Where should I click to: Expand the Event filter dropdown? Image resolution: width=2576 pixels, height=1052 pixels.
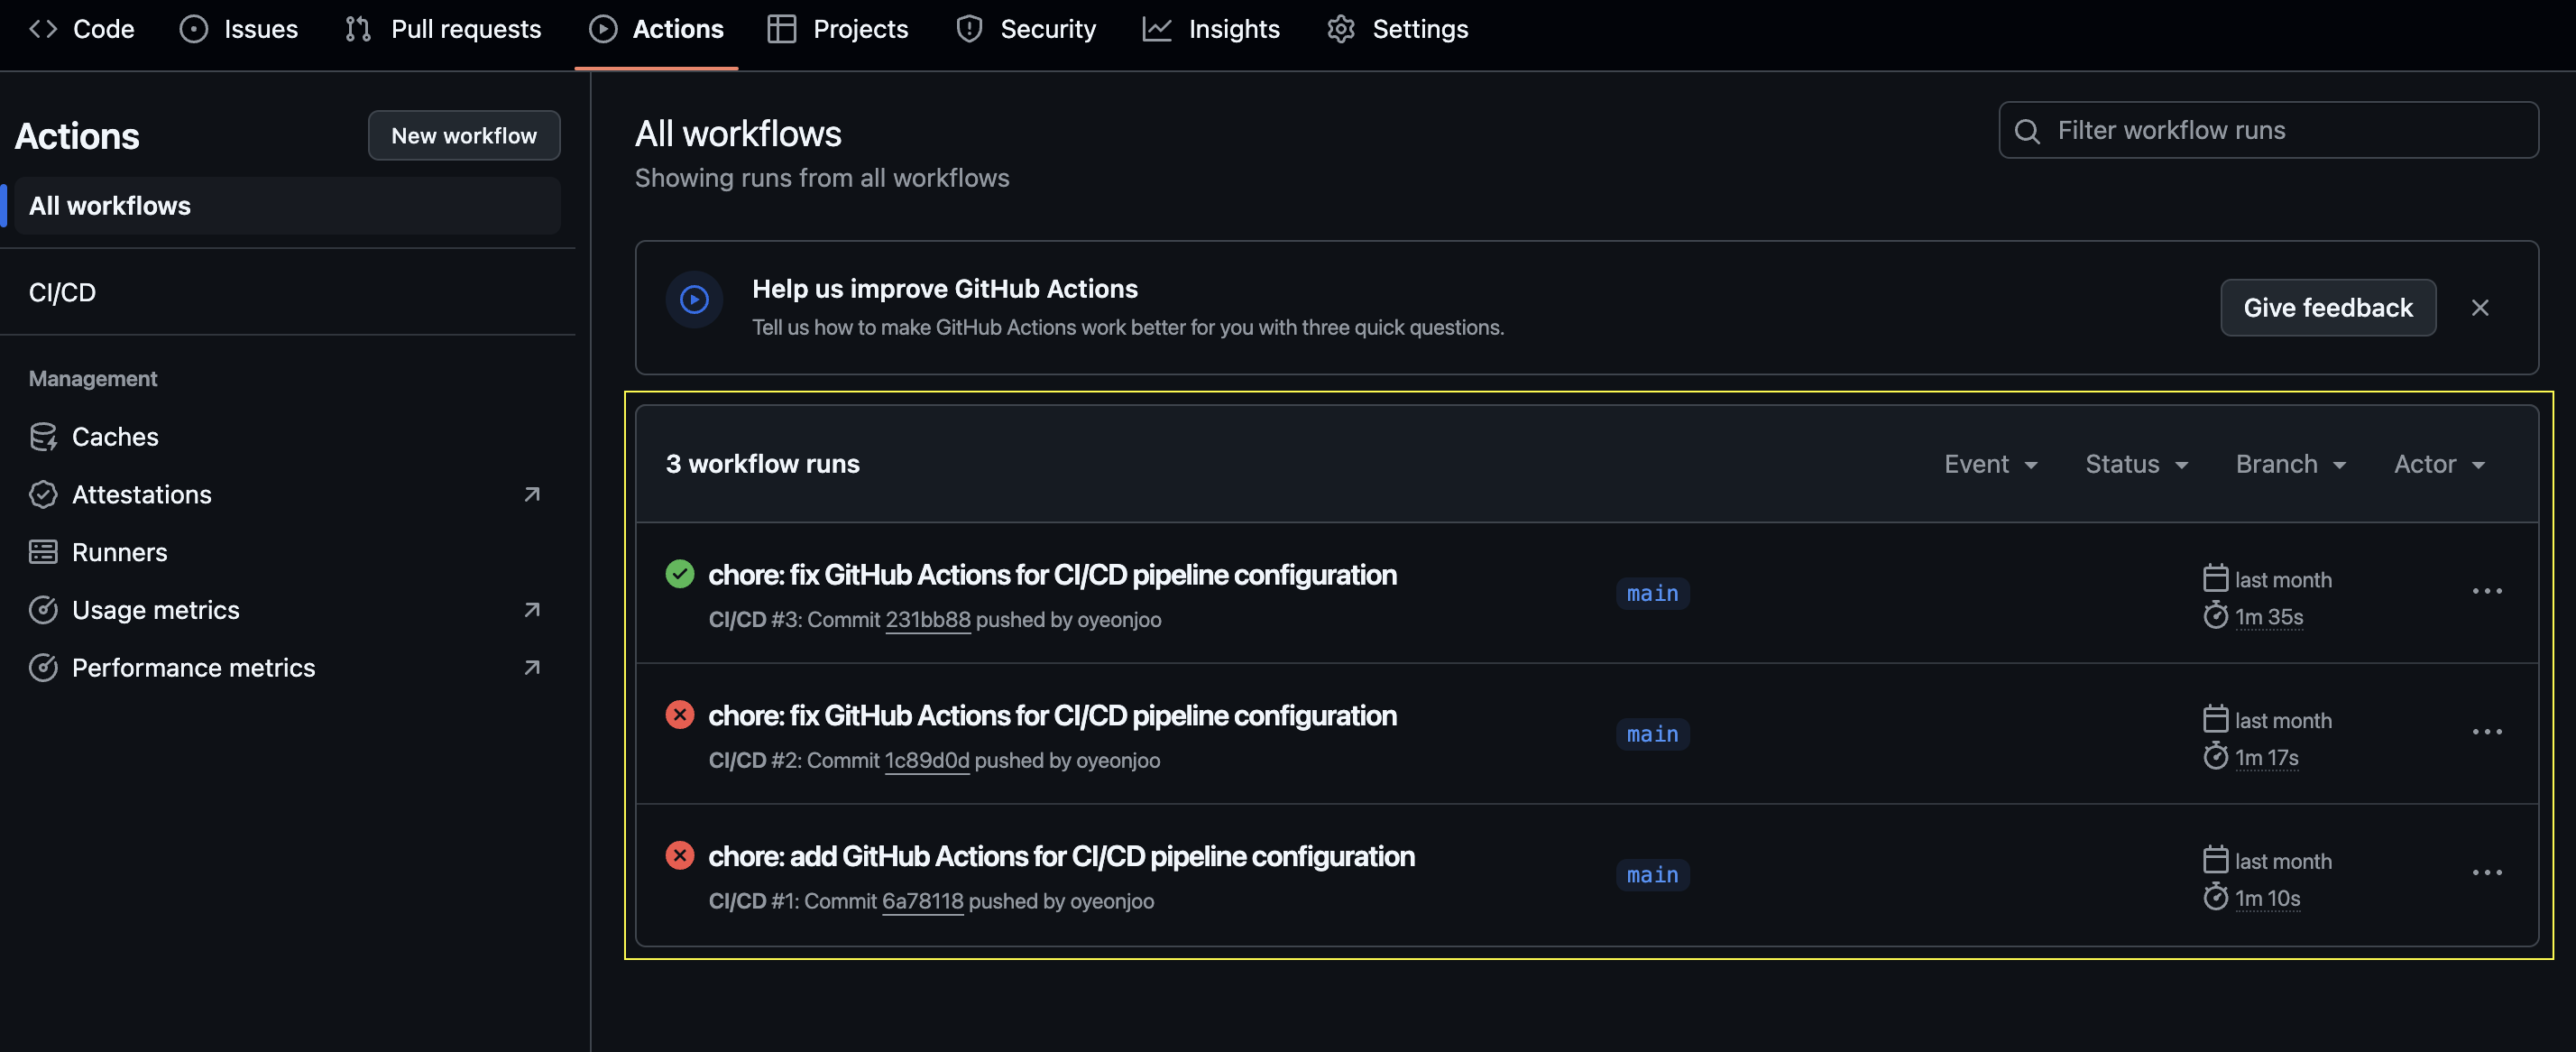click(1990, 464)
